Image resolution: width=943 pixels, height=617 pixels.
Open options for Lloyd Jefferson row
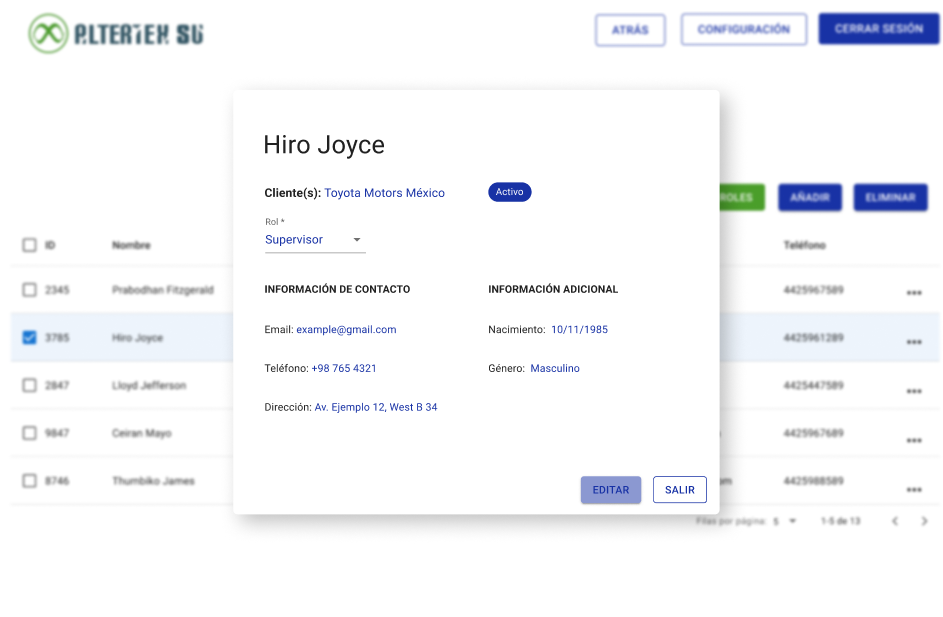click(914, 391)
